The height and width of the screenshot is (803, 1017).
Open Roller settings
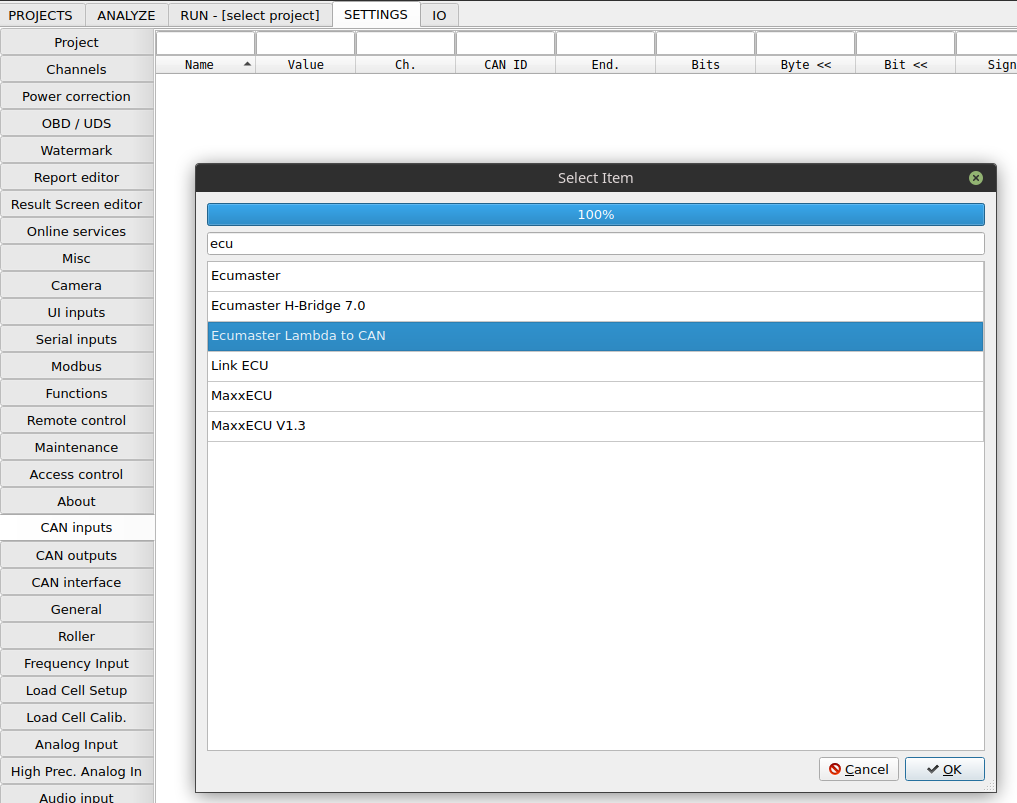point(77,637)
